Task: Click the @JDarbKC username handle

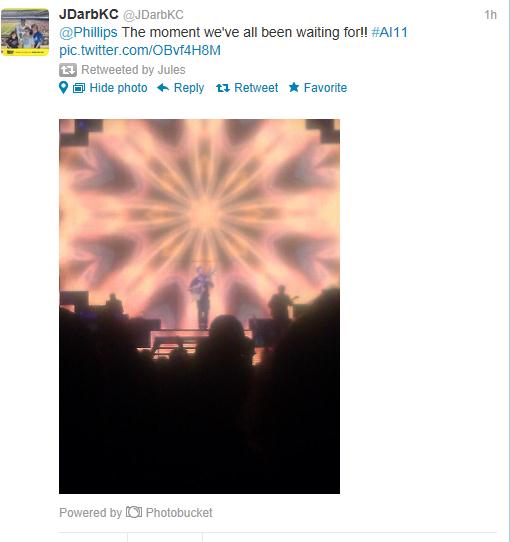Action: tap(154, 15)
